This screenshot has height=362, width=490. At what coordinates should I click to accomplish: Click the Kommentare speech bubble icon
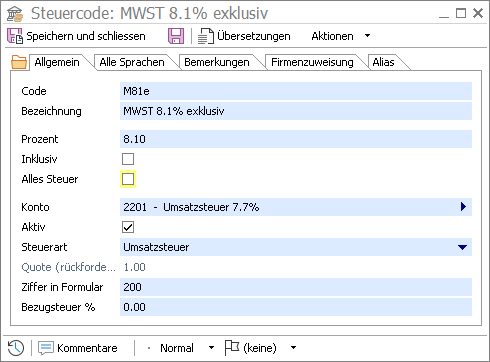[x=46, y=348]
